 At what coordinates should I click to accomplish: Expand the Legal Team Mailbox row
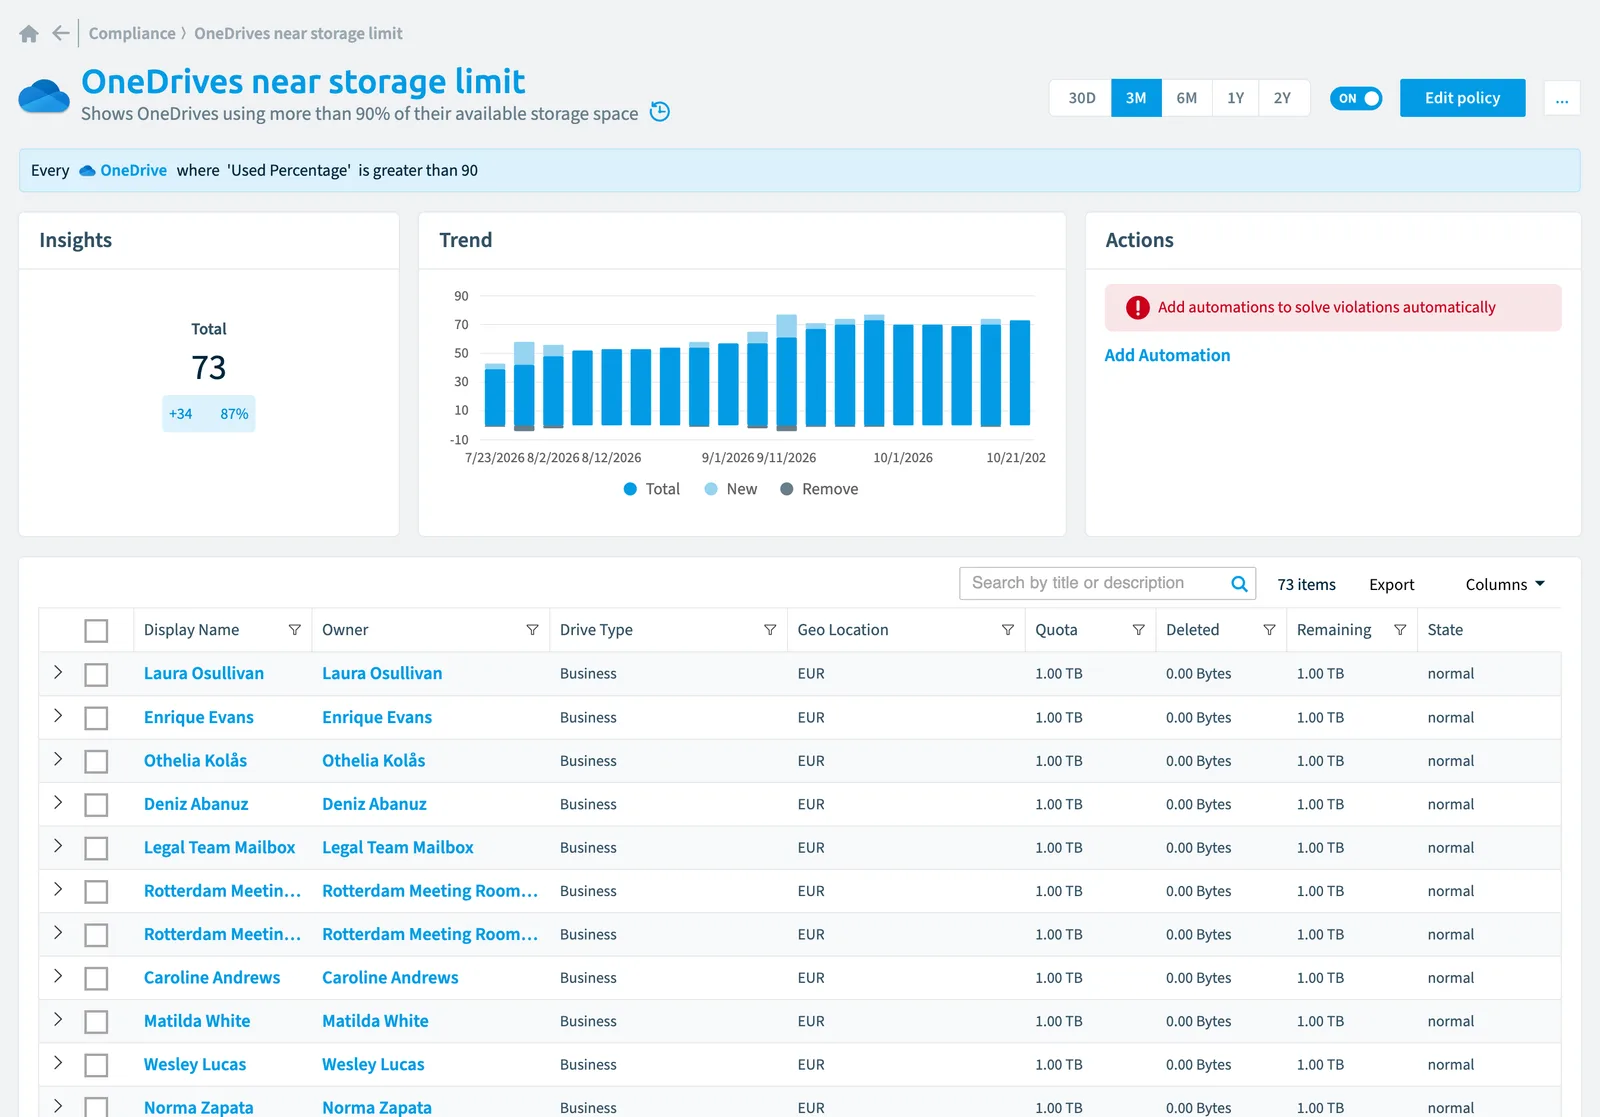coord(58,846)
